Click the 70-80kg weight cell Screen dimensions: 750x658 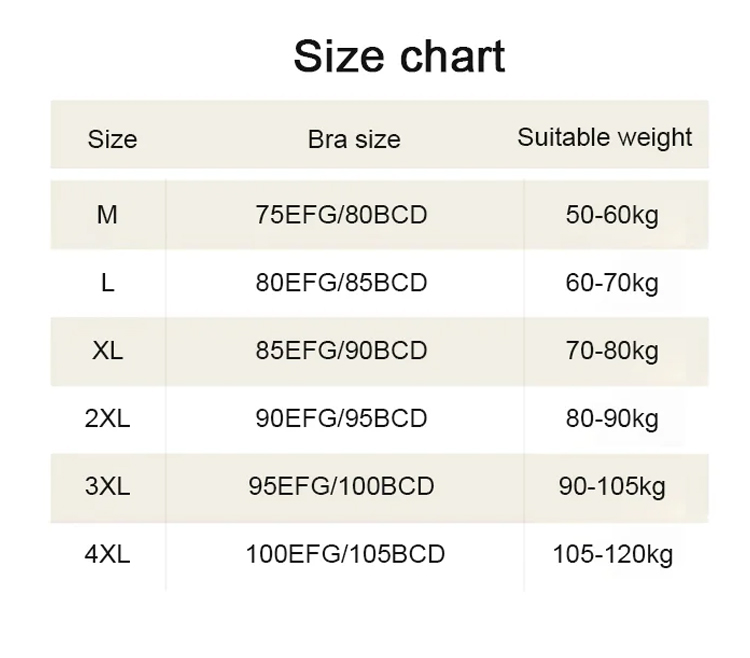pos(612,351)
